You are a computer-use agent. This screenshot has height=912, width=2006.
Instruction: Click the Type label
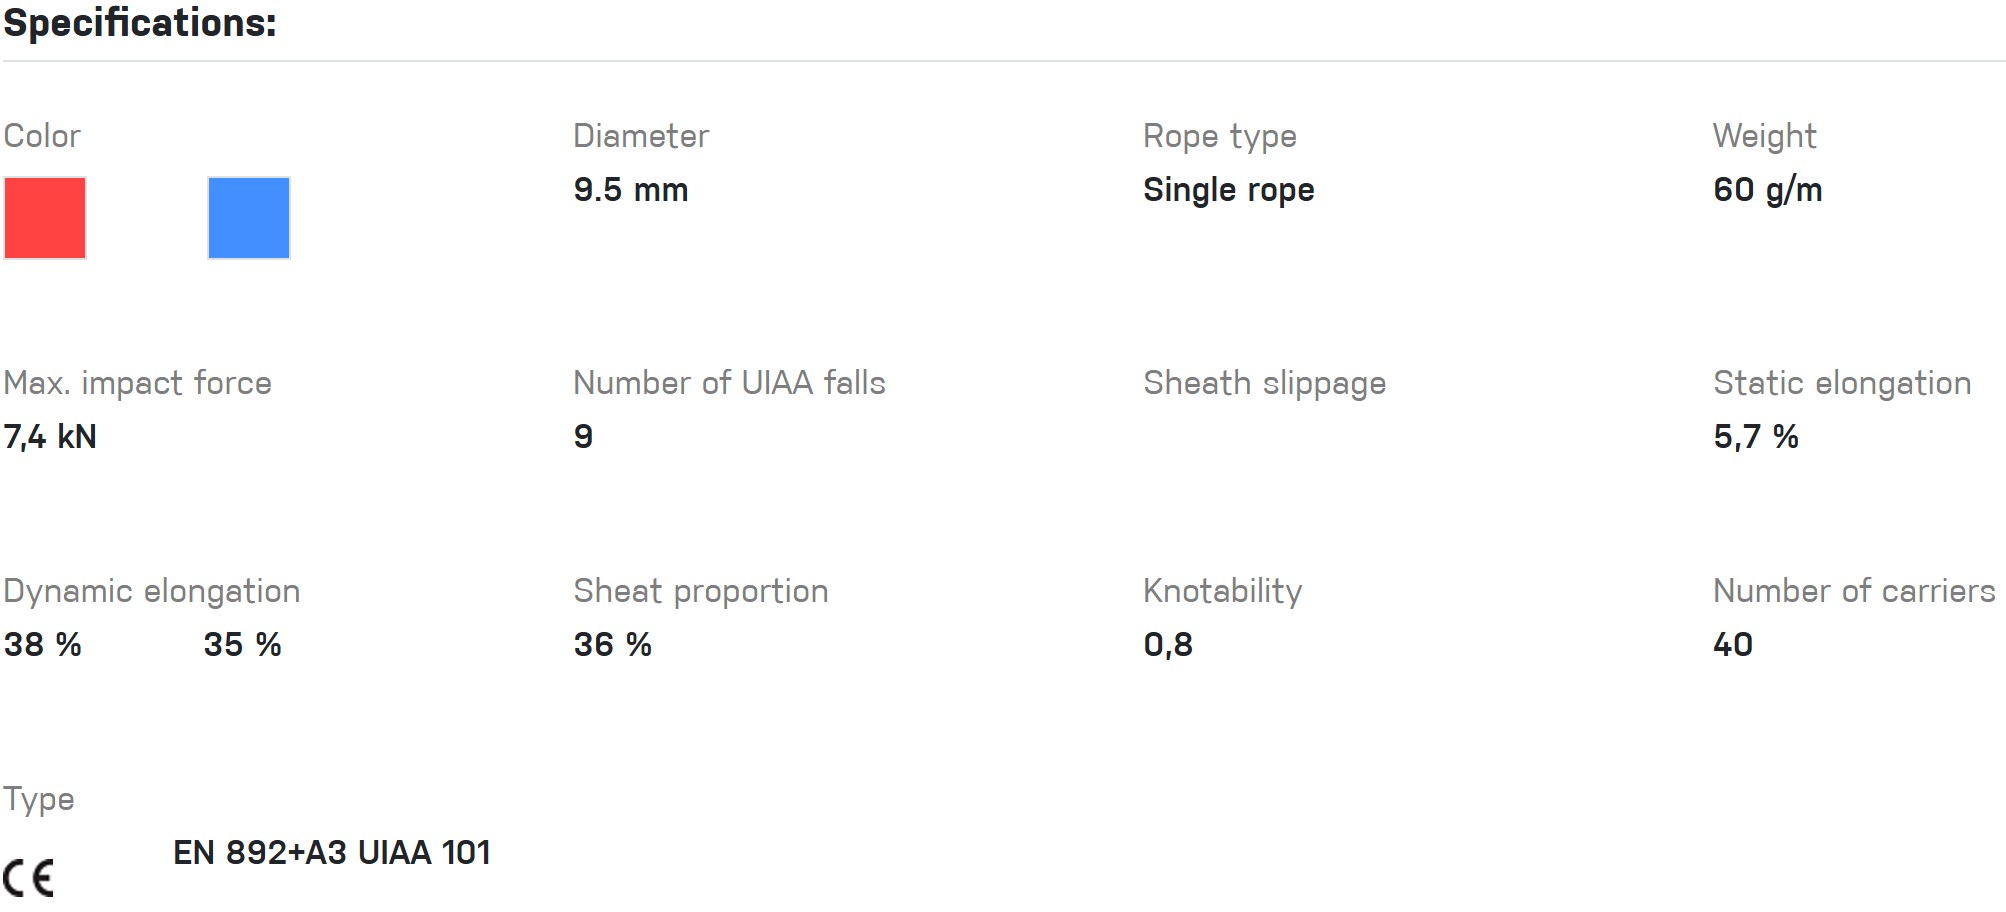[39, 799]
